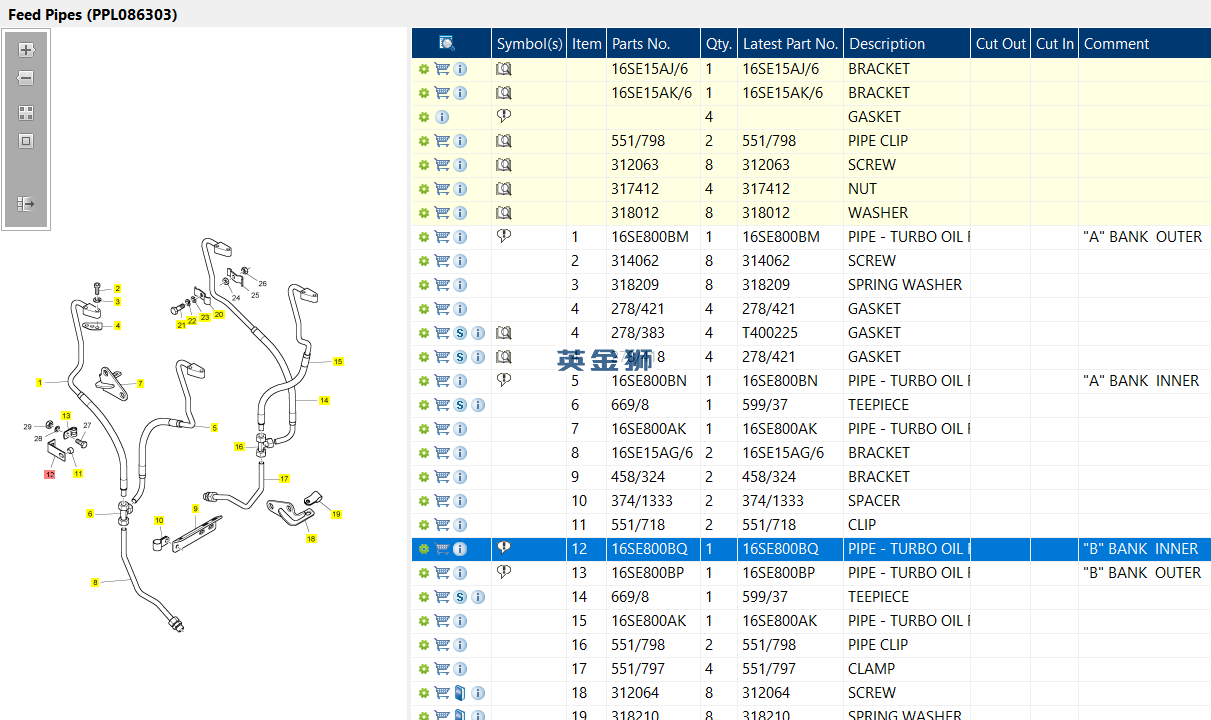This screenshot has width=1211, height=720.
Task: Open the comment bubble on the Qty 4 GASKET row
Action: (504, 116)
